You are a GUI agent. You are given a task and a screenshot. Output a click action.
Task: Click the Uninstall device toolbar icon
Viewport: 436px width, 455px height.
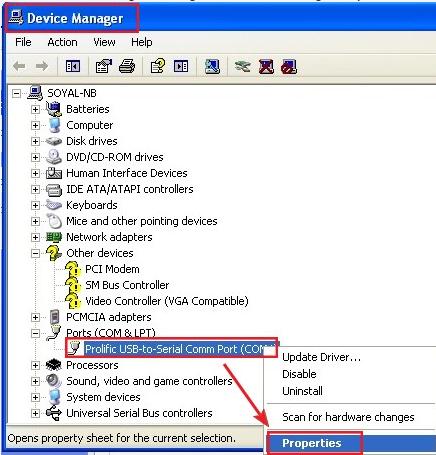click(x=266, y=66)
